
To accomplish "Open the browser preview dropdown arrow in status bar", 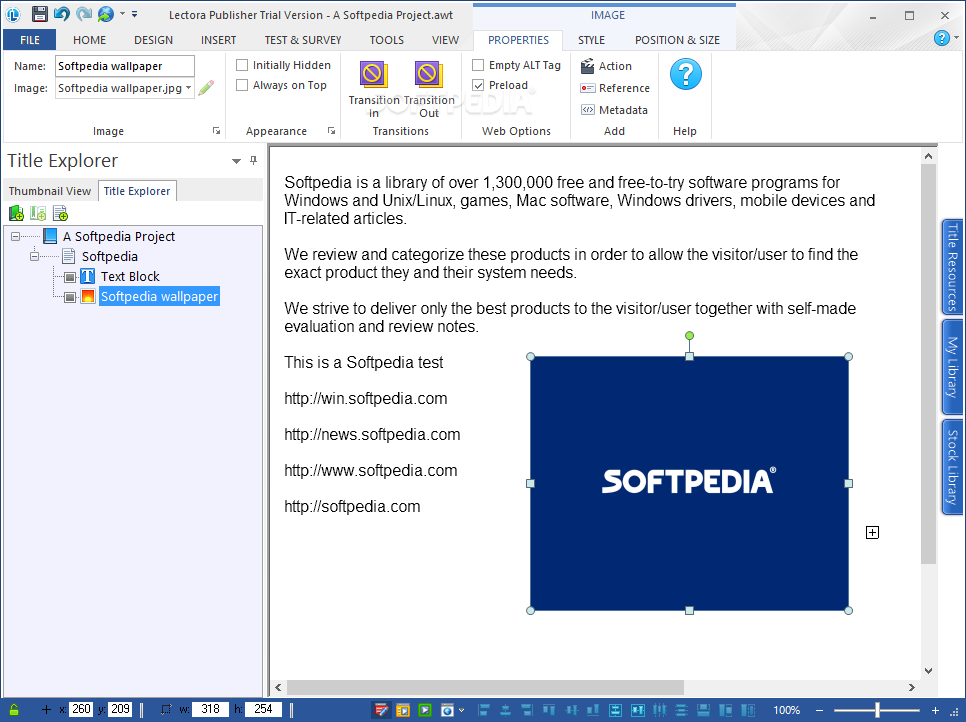I will click(x=461, y=710).
